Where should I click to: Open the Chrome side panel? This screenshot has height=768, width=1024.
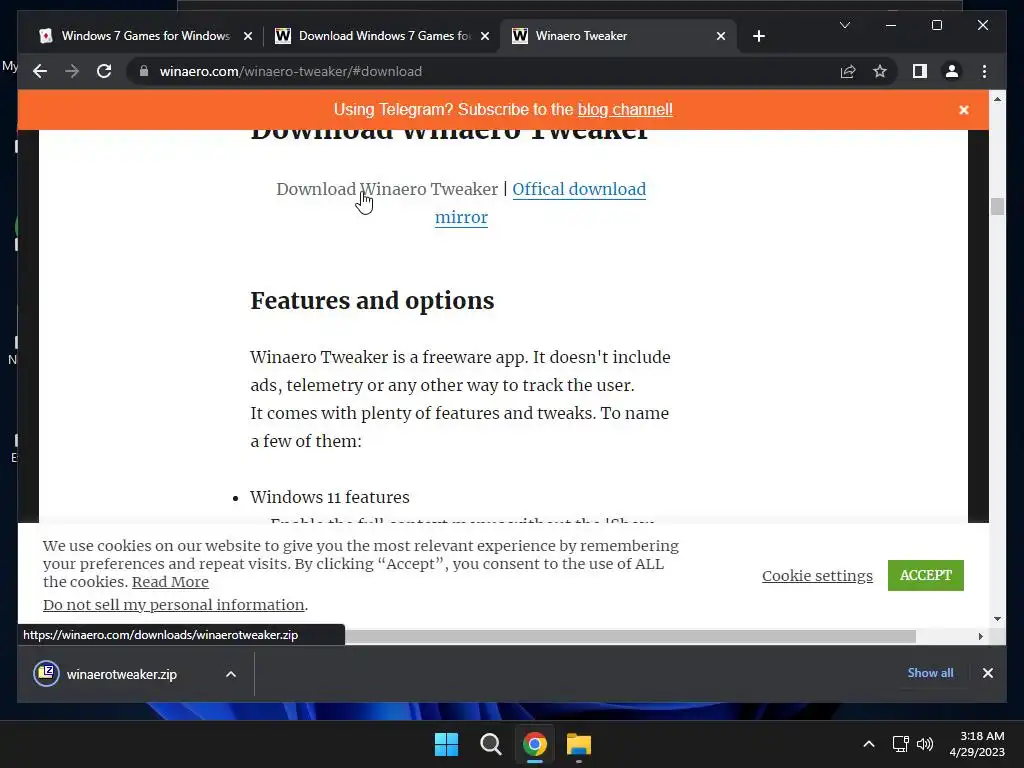(x=920, y=71)
